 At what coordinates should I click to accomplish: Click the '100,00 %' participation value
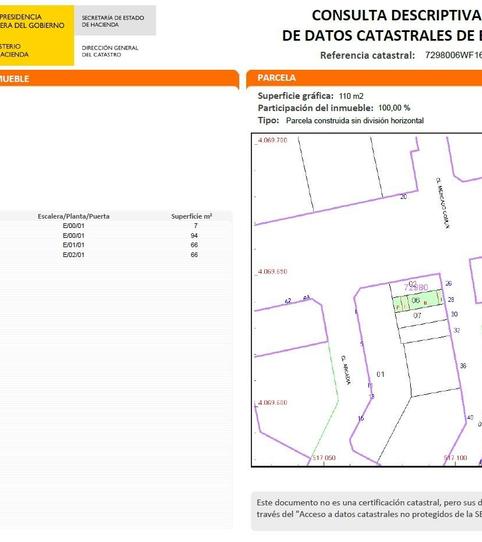coord(394,108)
